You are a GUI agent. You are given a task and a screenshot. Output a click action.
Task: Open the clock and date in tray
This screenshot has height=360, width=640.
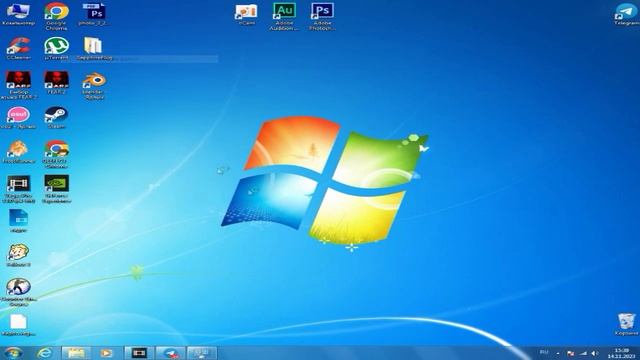[621, 353]
